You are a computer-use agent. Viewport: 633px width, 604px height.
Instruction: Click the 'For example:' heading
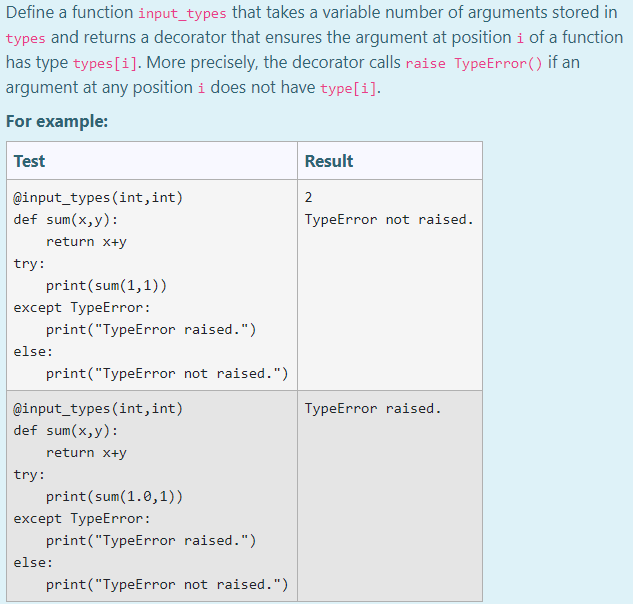pyautogui.click(x=57, y=121)
